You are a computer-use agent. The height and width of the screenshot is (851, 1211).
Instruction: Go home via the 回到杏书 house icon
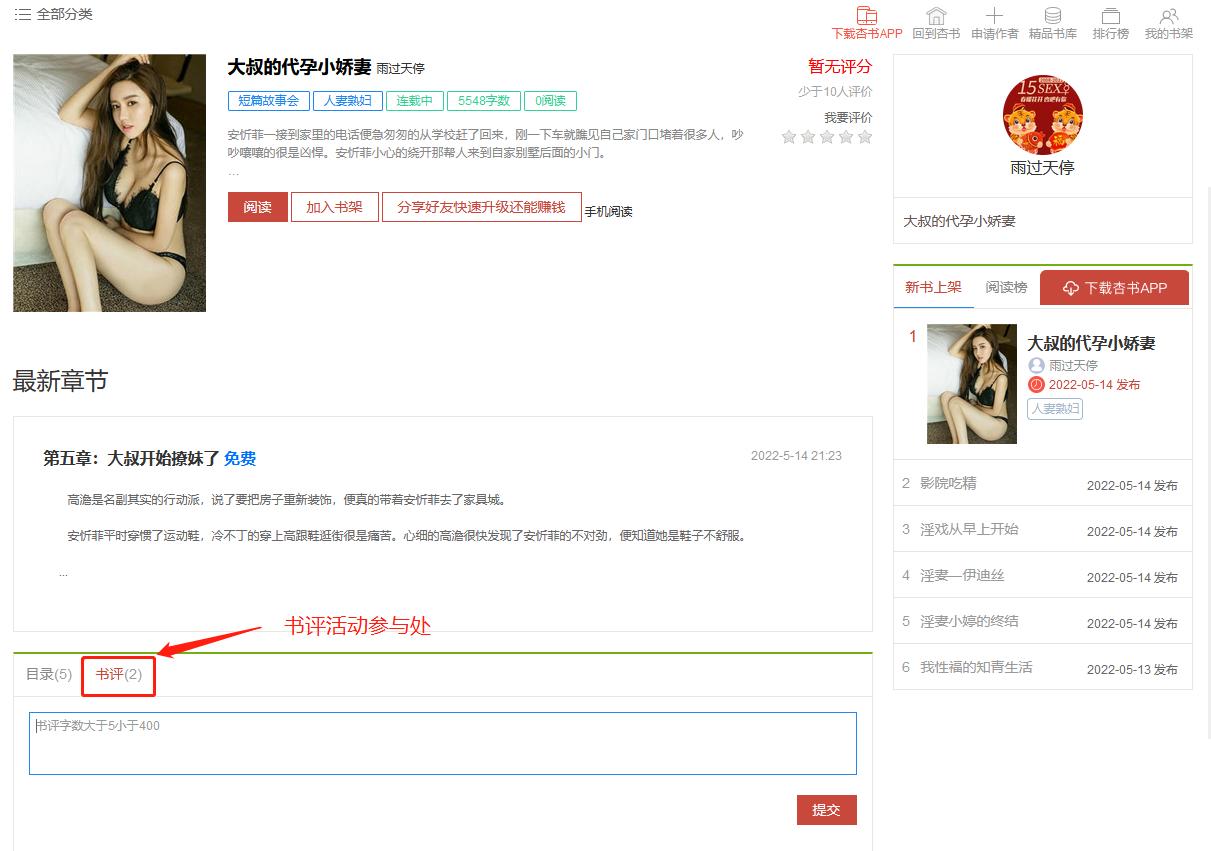[936, 16]
